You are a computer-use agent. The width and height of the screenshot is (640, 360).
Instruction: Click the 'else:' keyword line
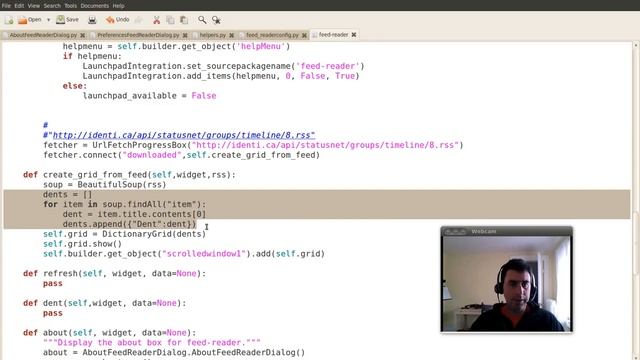tap(75, 86)
